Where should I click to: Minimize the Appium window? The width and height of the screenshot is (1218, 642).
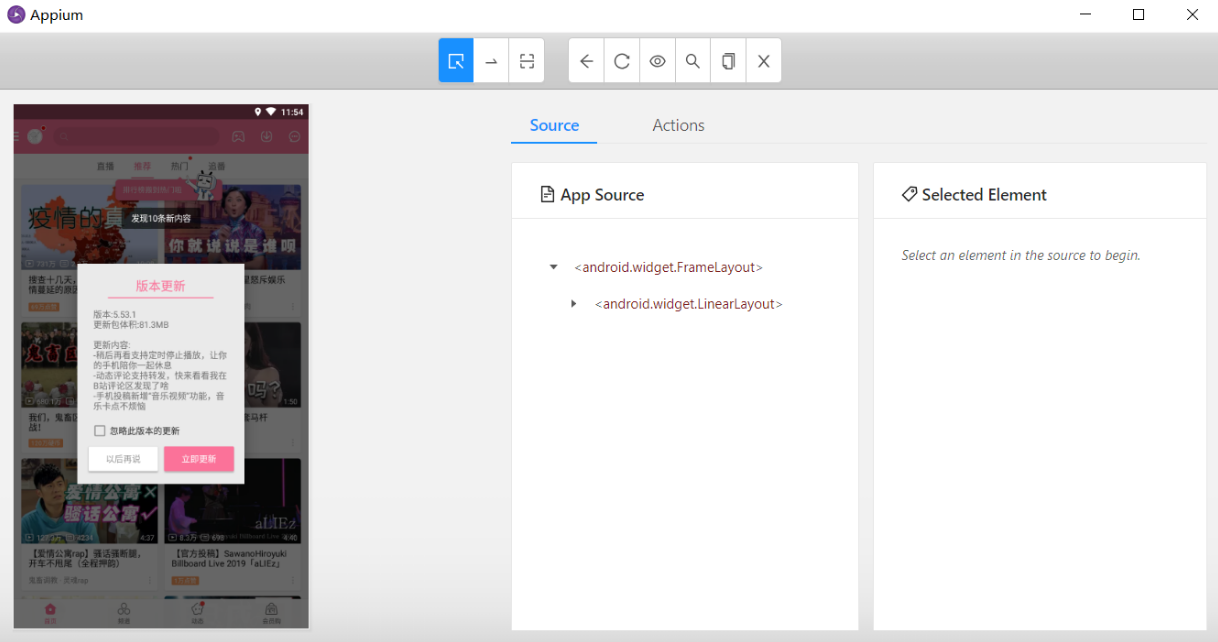pos(1086,15)
